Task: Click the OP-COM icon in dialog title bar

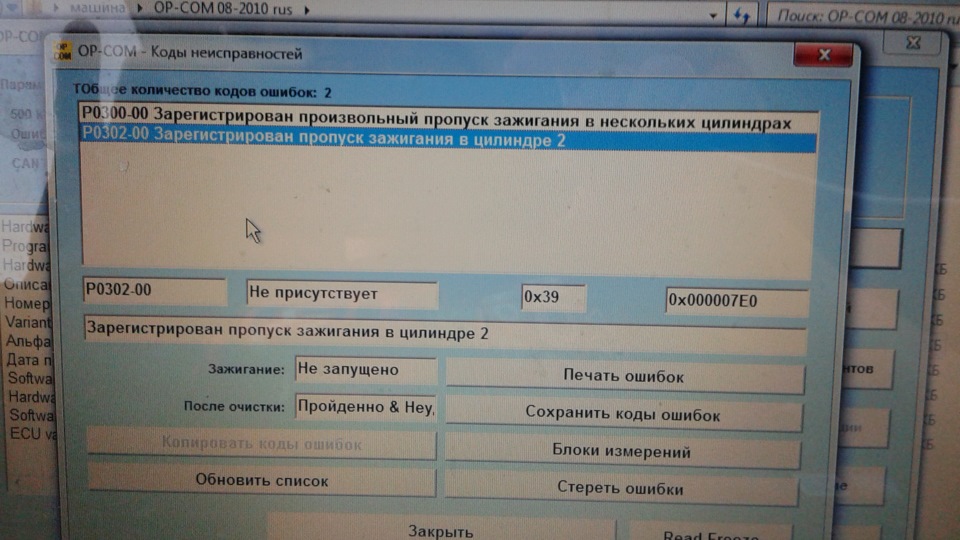Action: pyautogui.click(x=62, y=51)
